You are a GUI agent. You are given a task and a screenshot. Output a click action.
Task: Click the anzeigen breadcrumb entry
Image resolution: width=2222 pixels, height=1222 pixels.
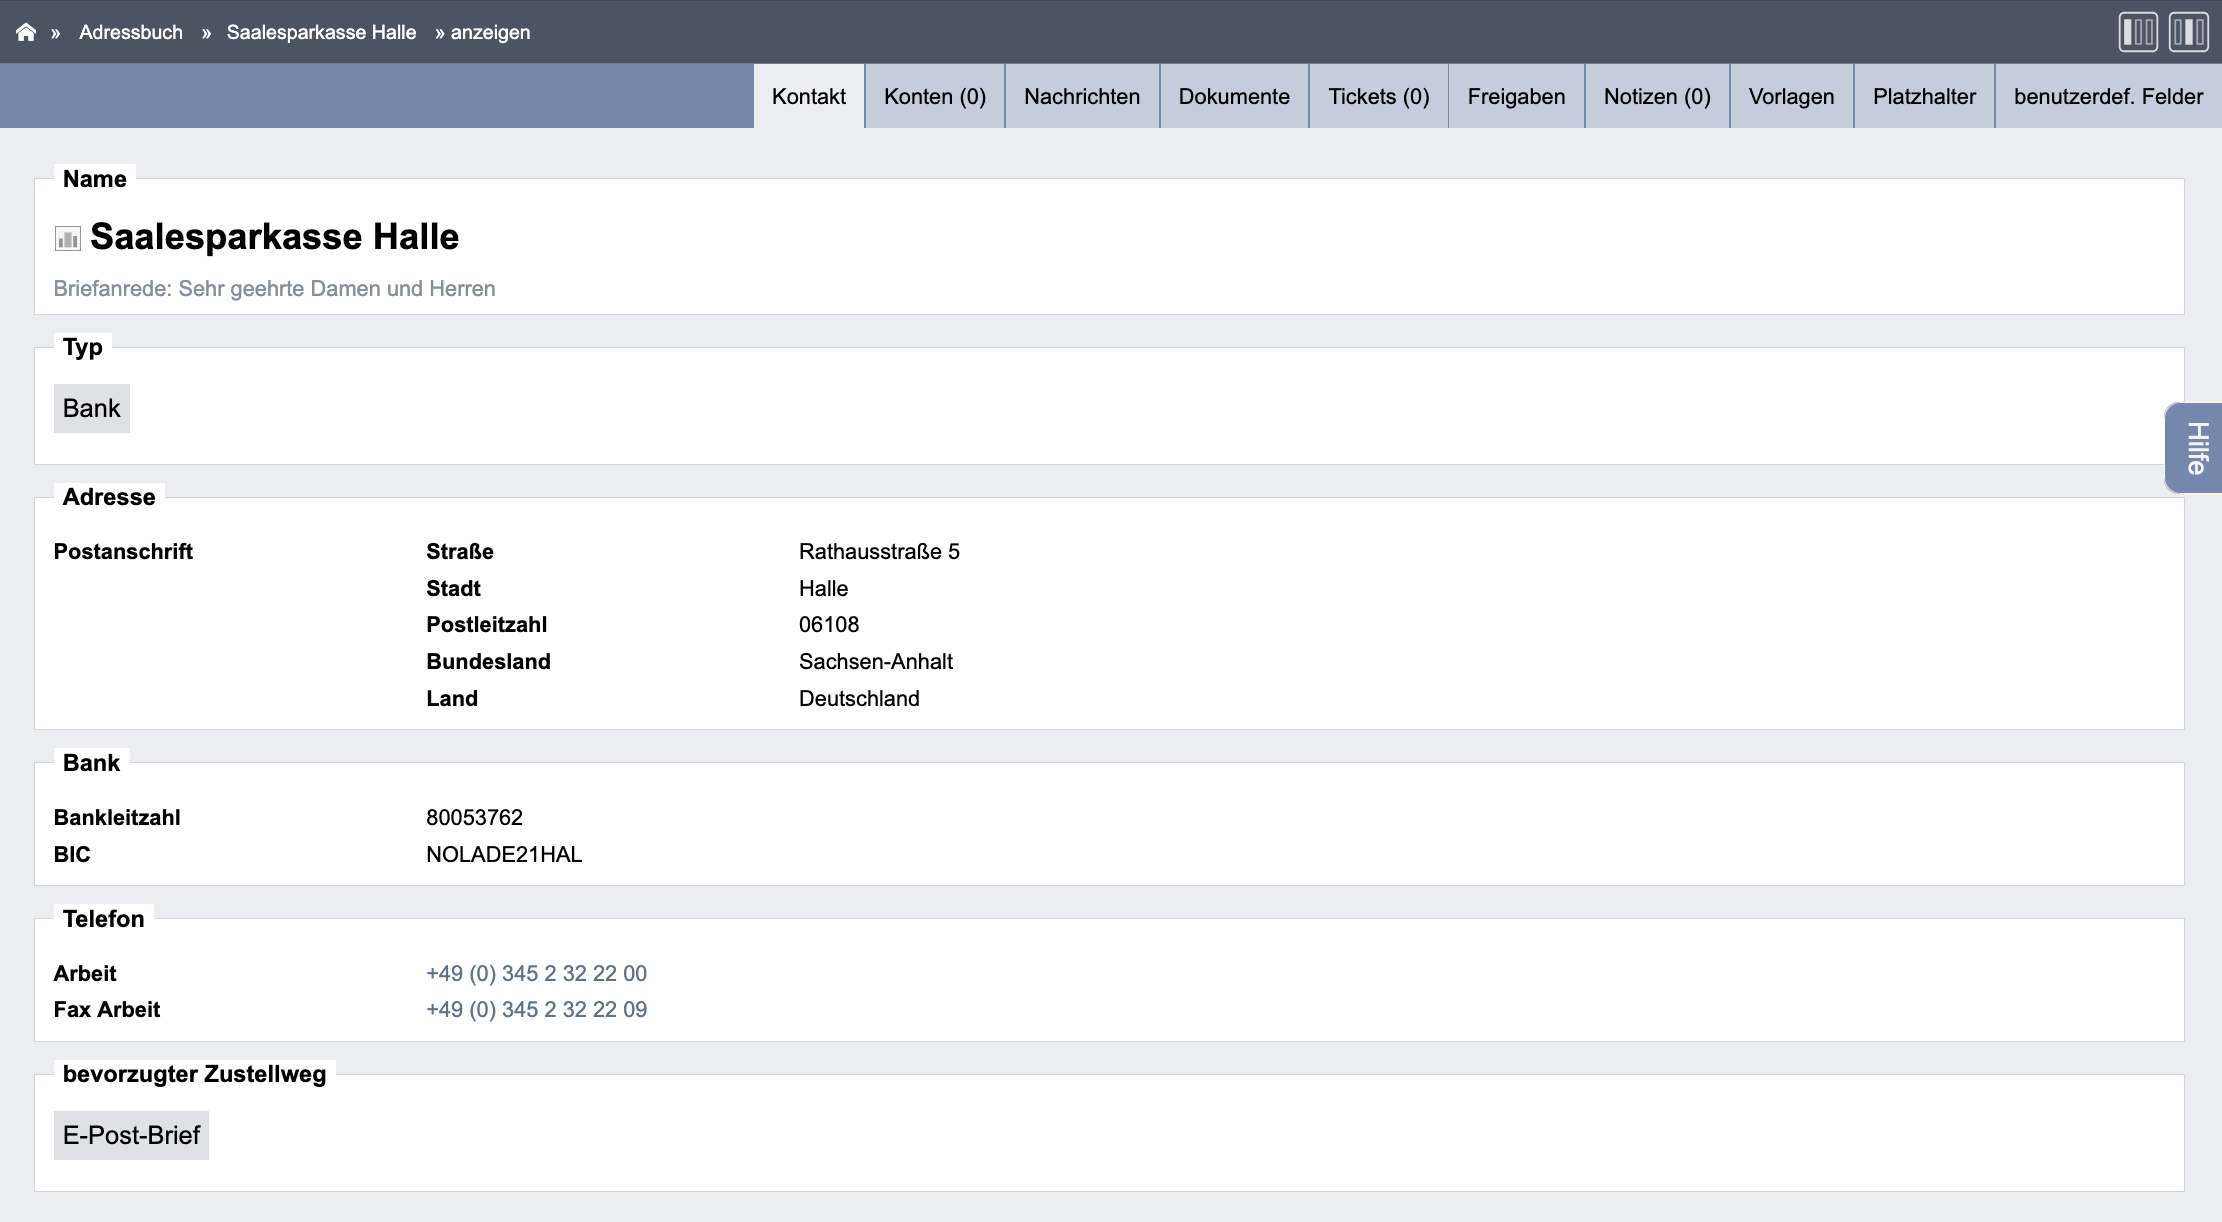coord(490,32)
